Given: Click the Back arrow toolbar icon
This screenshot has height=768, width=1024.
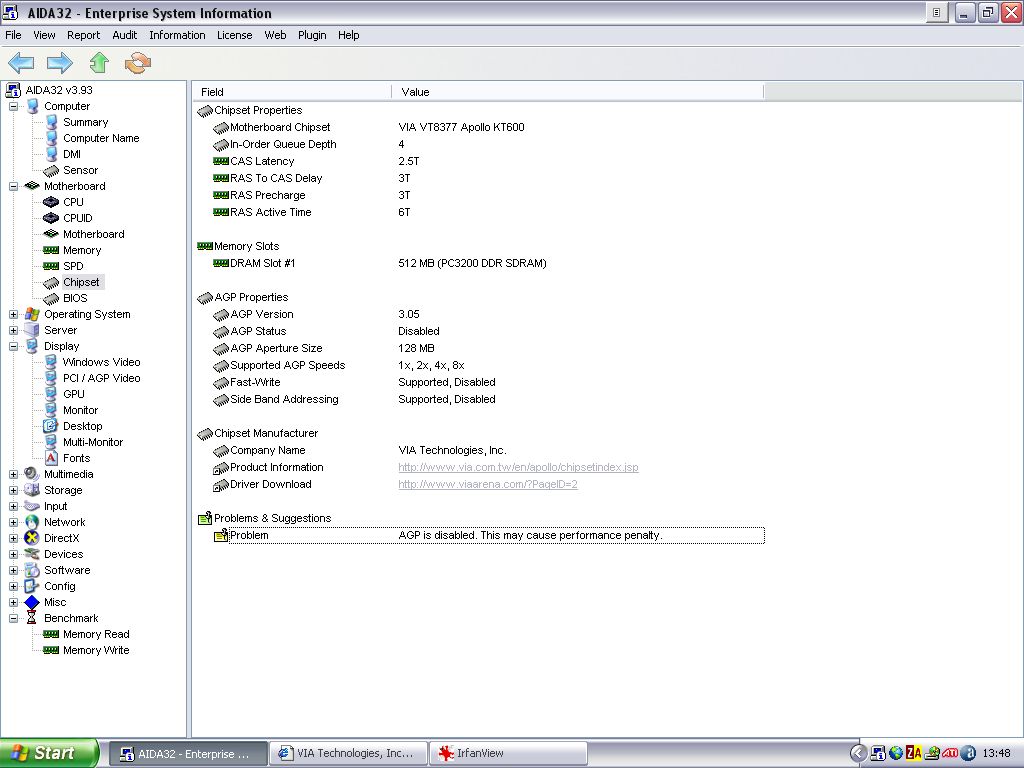Looking at the screenshot, I should 21,64.
